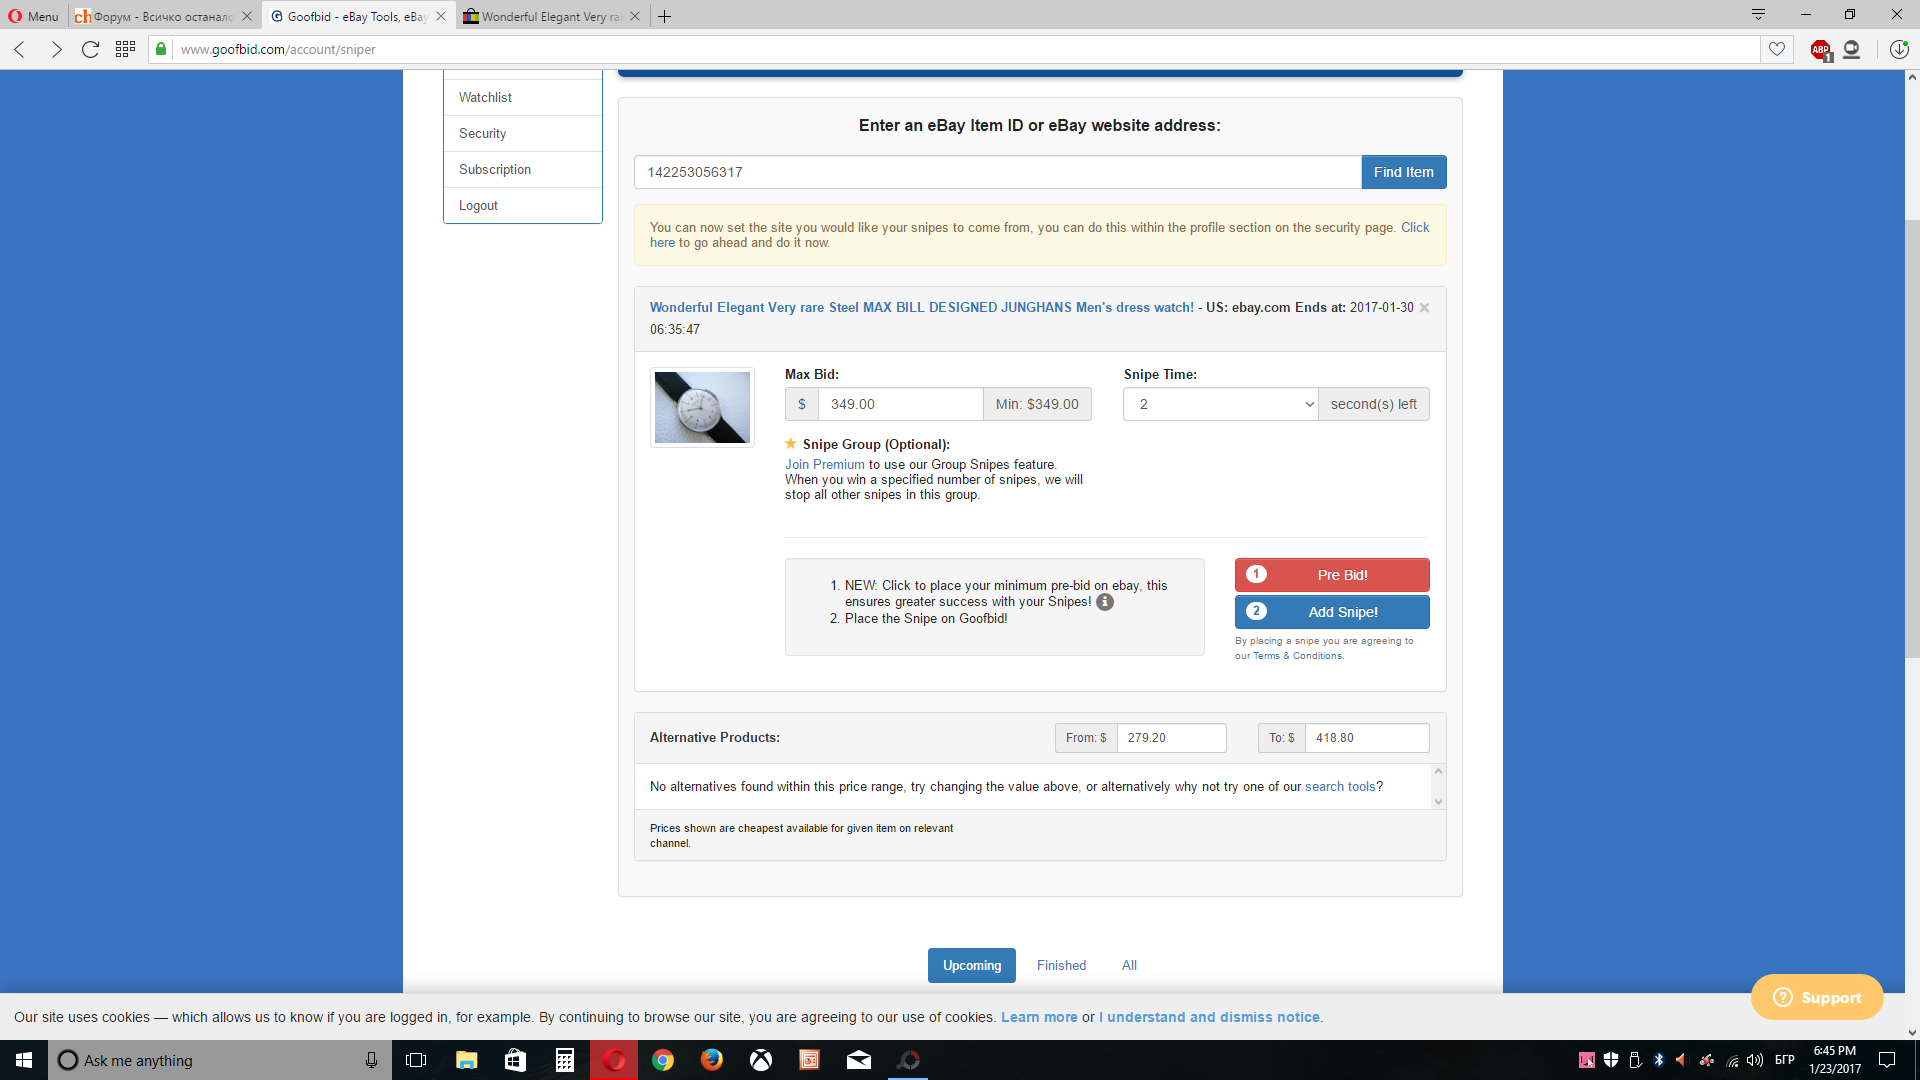Select the Upcoming snipes tab
This screenshot has width=1920, height=1080.
pos(971,965)
